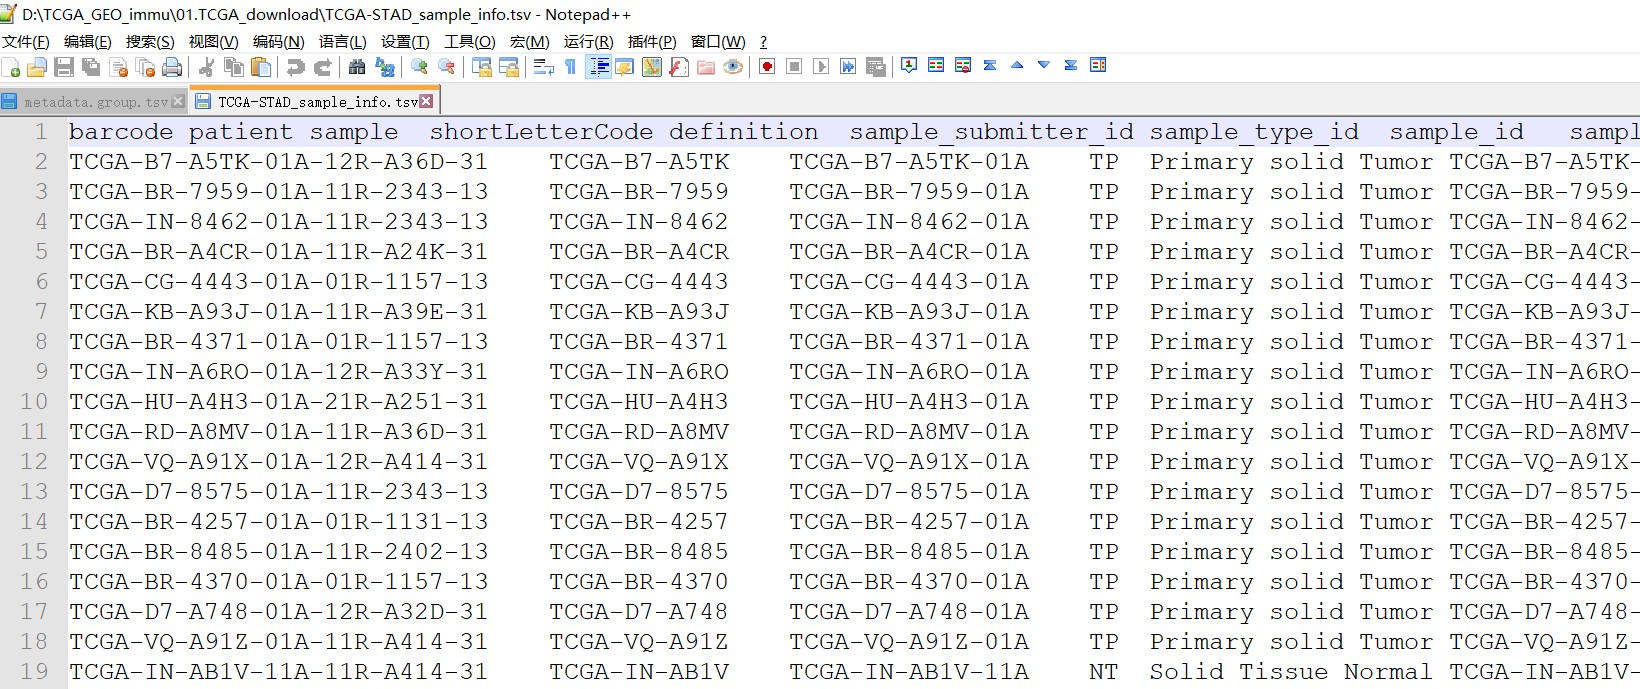The image size is (1640, 689).
Task: Open the 编辑(E) menu
Action: pyautogui.click(x=88, y=41)
